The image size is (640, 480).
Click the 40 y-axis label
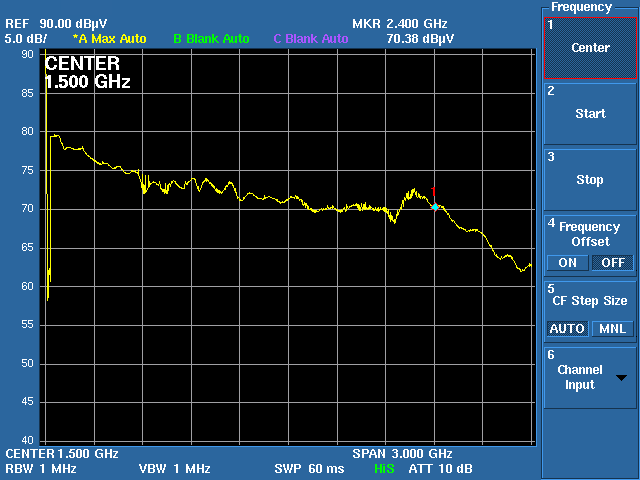28,441
